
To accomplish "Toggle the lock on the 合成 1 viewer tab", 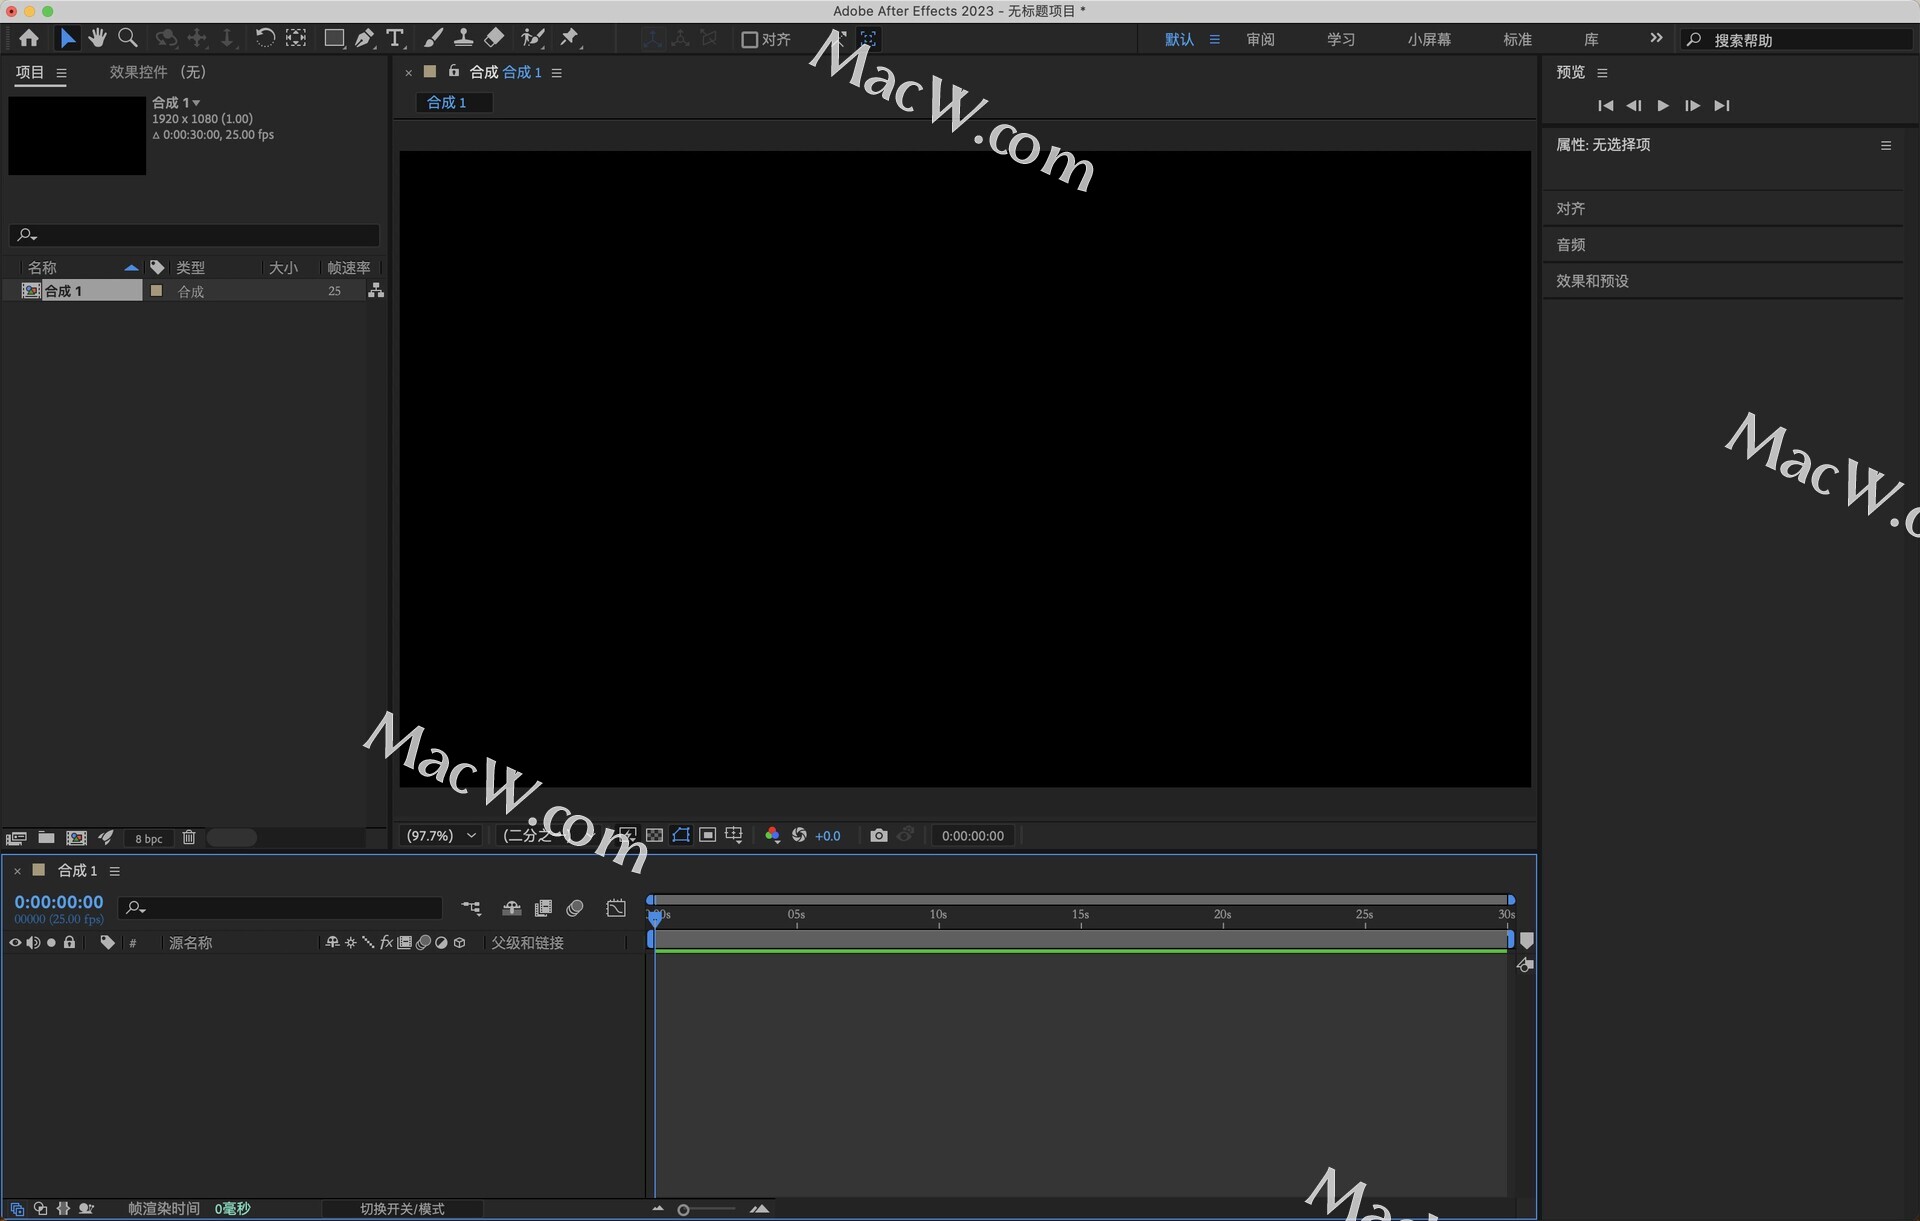I will point(453,71).
